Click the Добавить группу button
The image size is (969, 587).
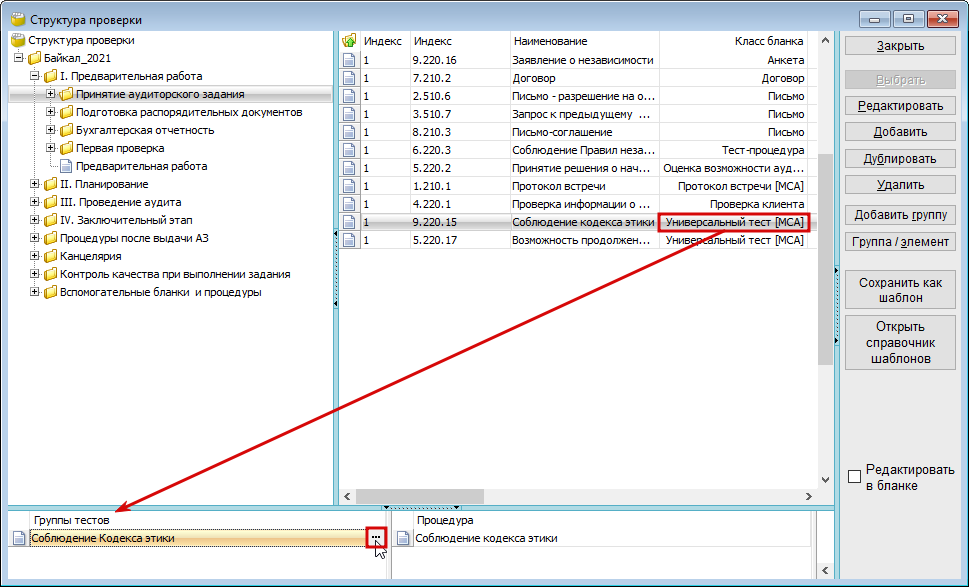coord(900,215)
